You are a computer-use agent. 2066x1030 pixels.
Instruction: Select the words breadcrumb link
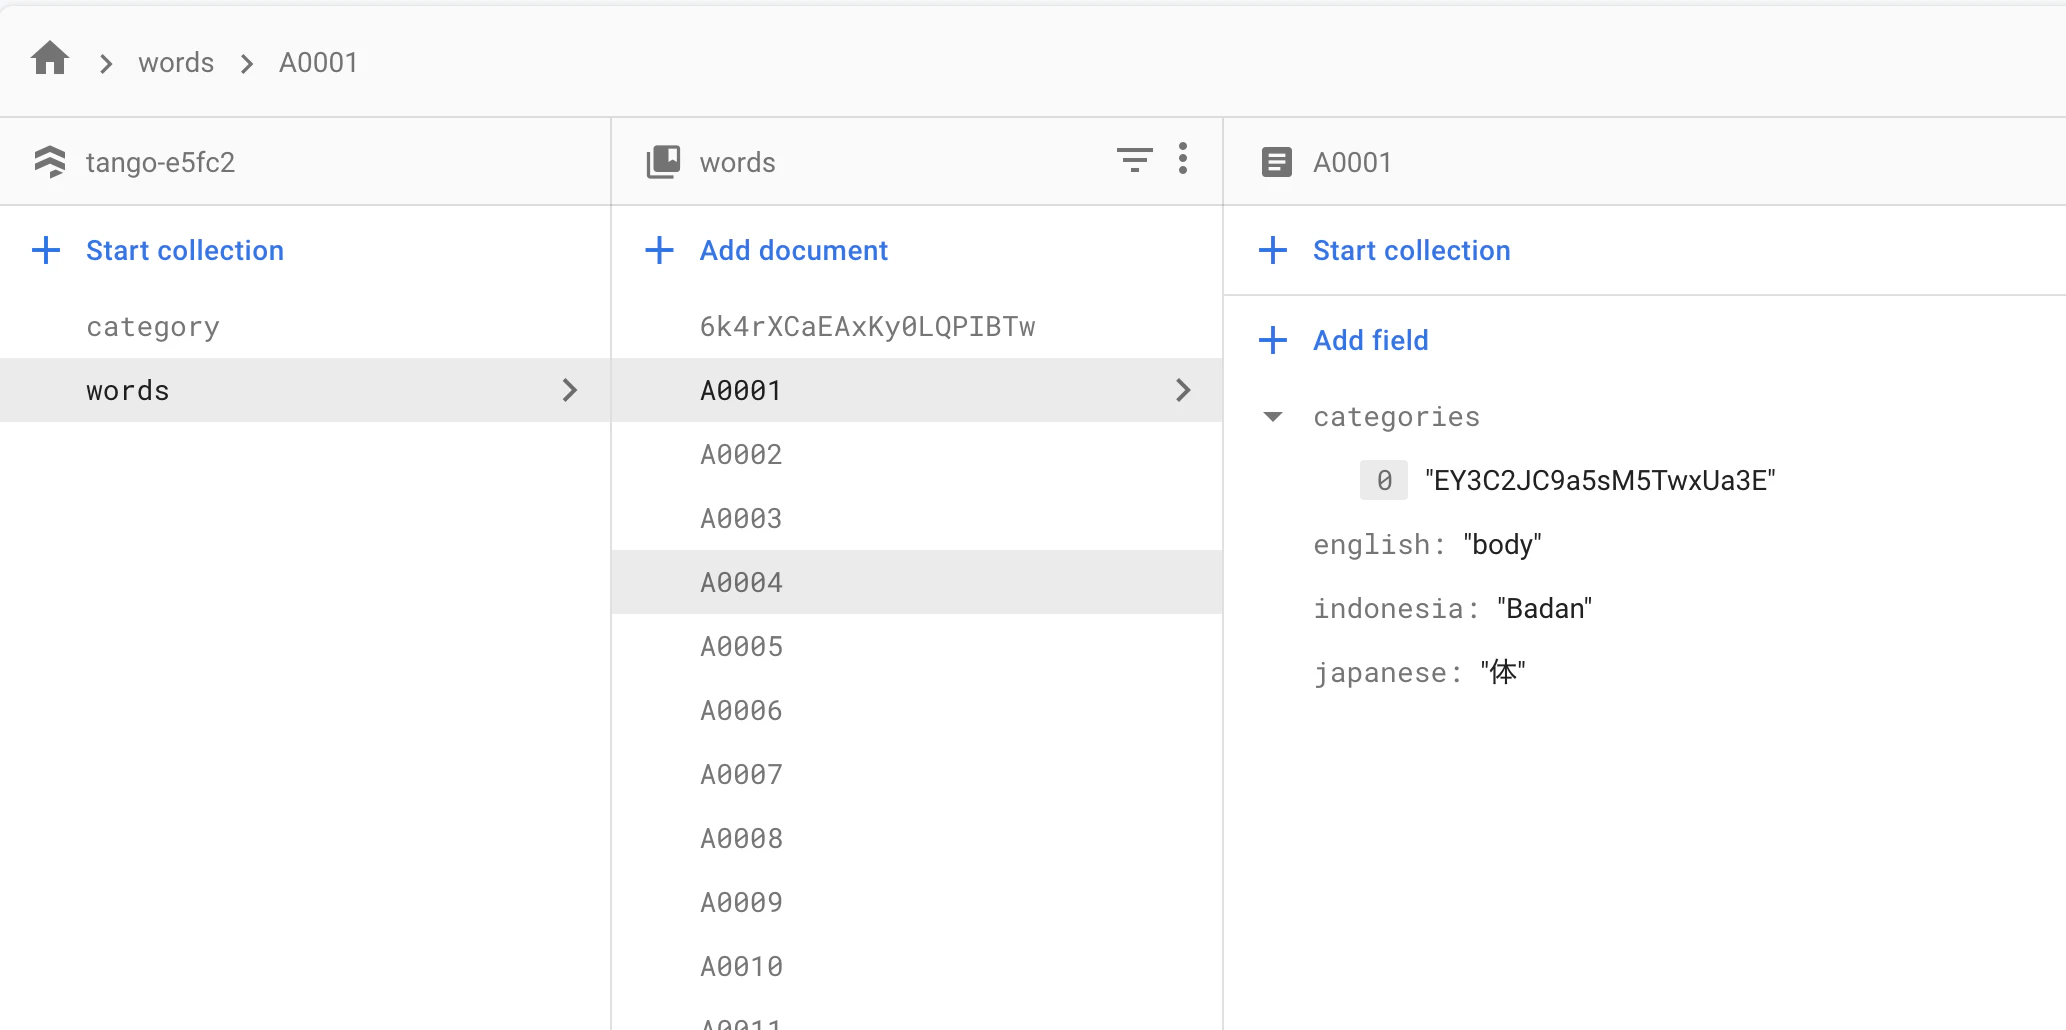pos(176,63)
